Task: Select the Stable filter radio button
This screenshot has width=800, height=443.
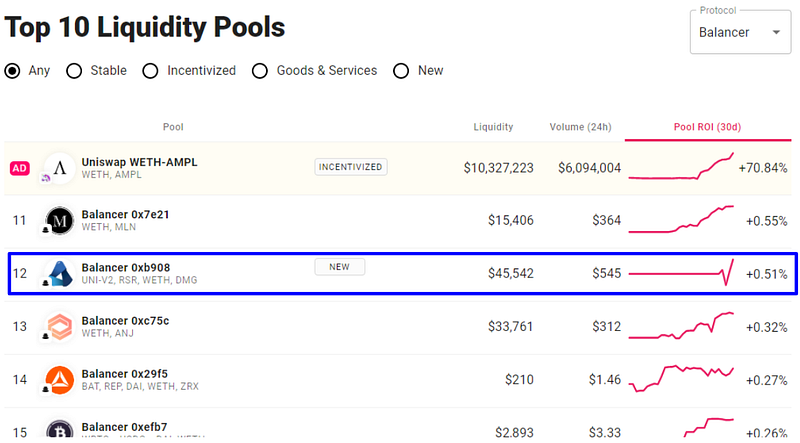Action: 74,71
